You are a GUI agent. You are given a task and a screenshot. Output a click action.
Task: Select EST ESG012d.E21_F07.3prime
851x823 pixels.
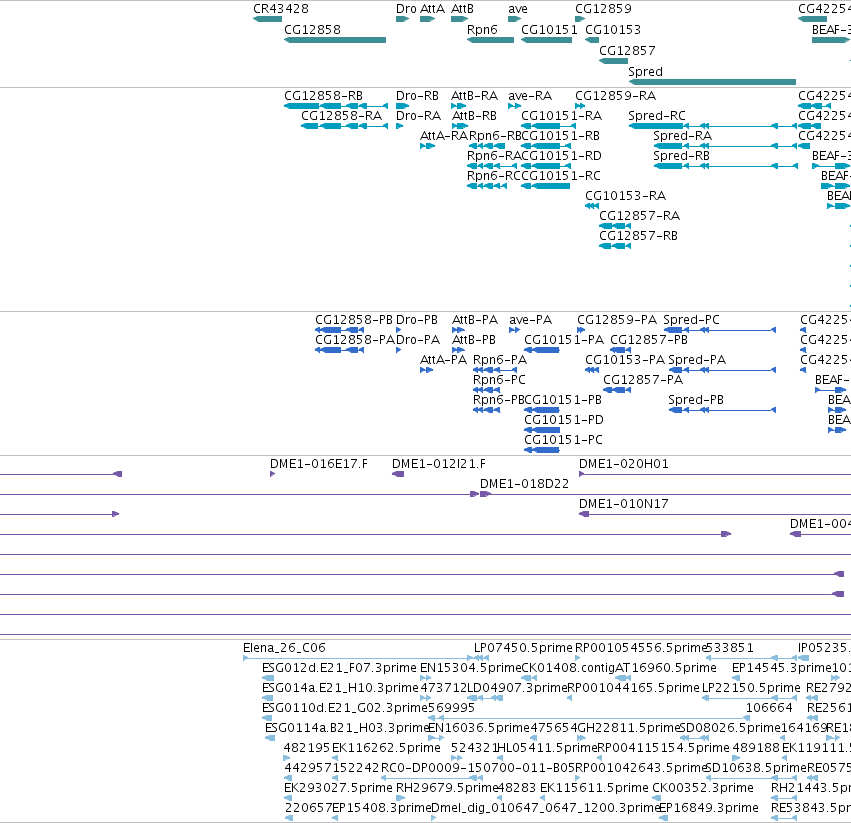click(x=339, y=668)
